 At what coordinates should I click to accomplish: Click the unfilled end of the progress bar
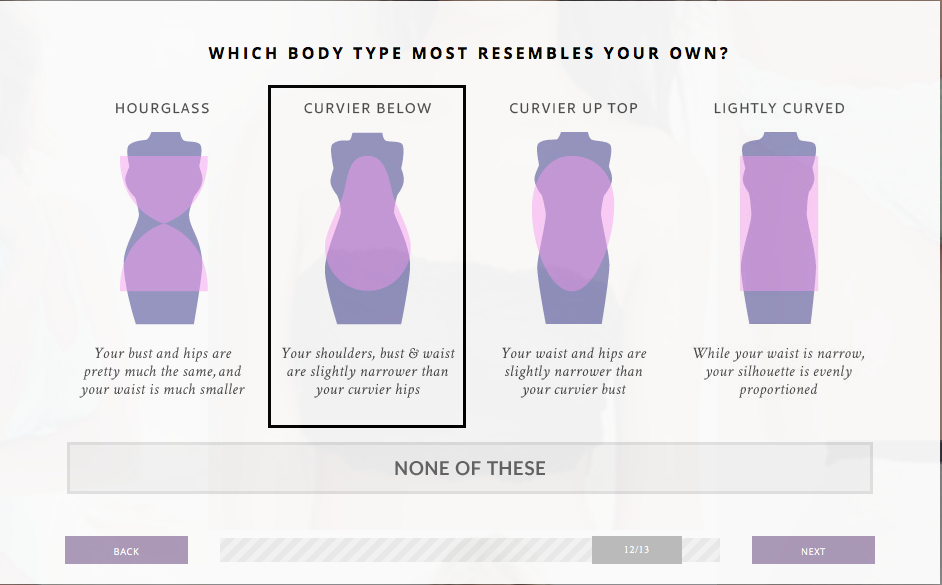701,550
